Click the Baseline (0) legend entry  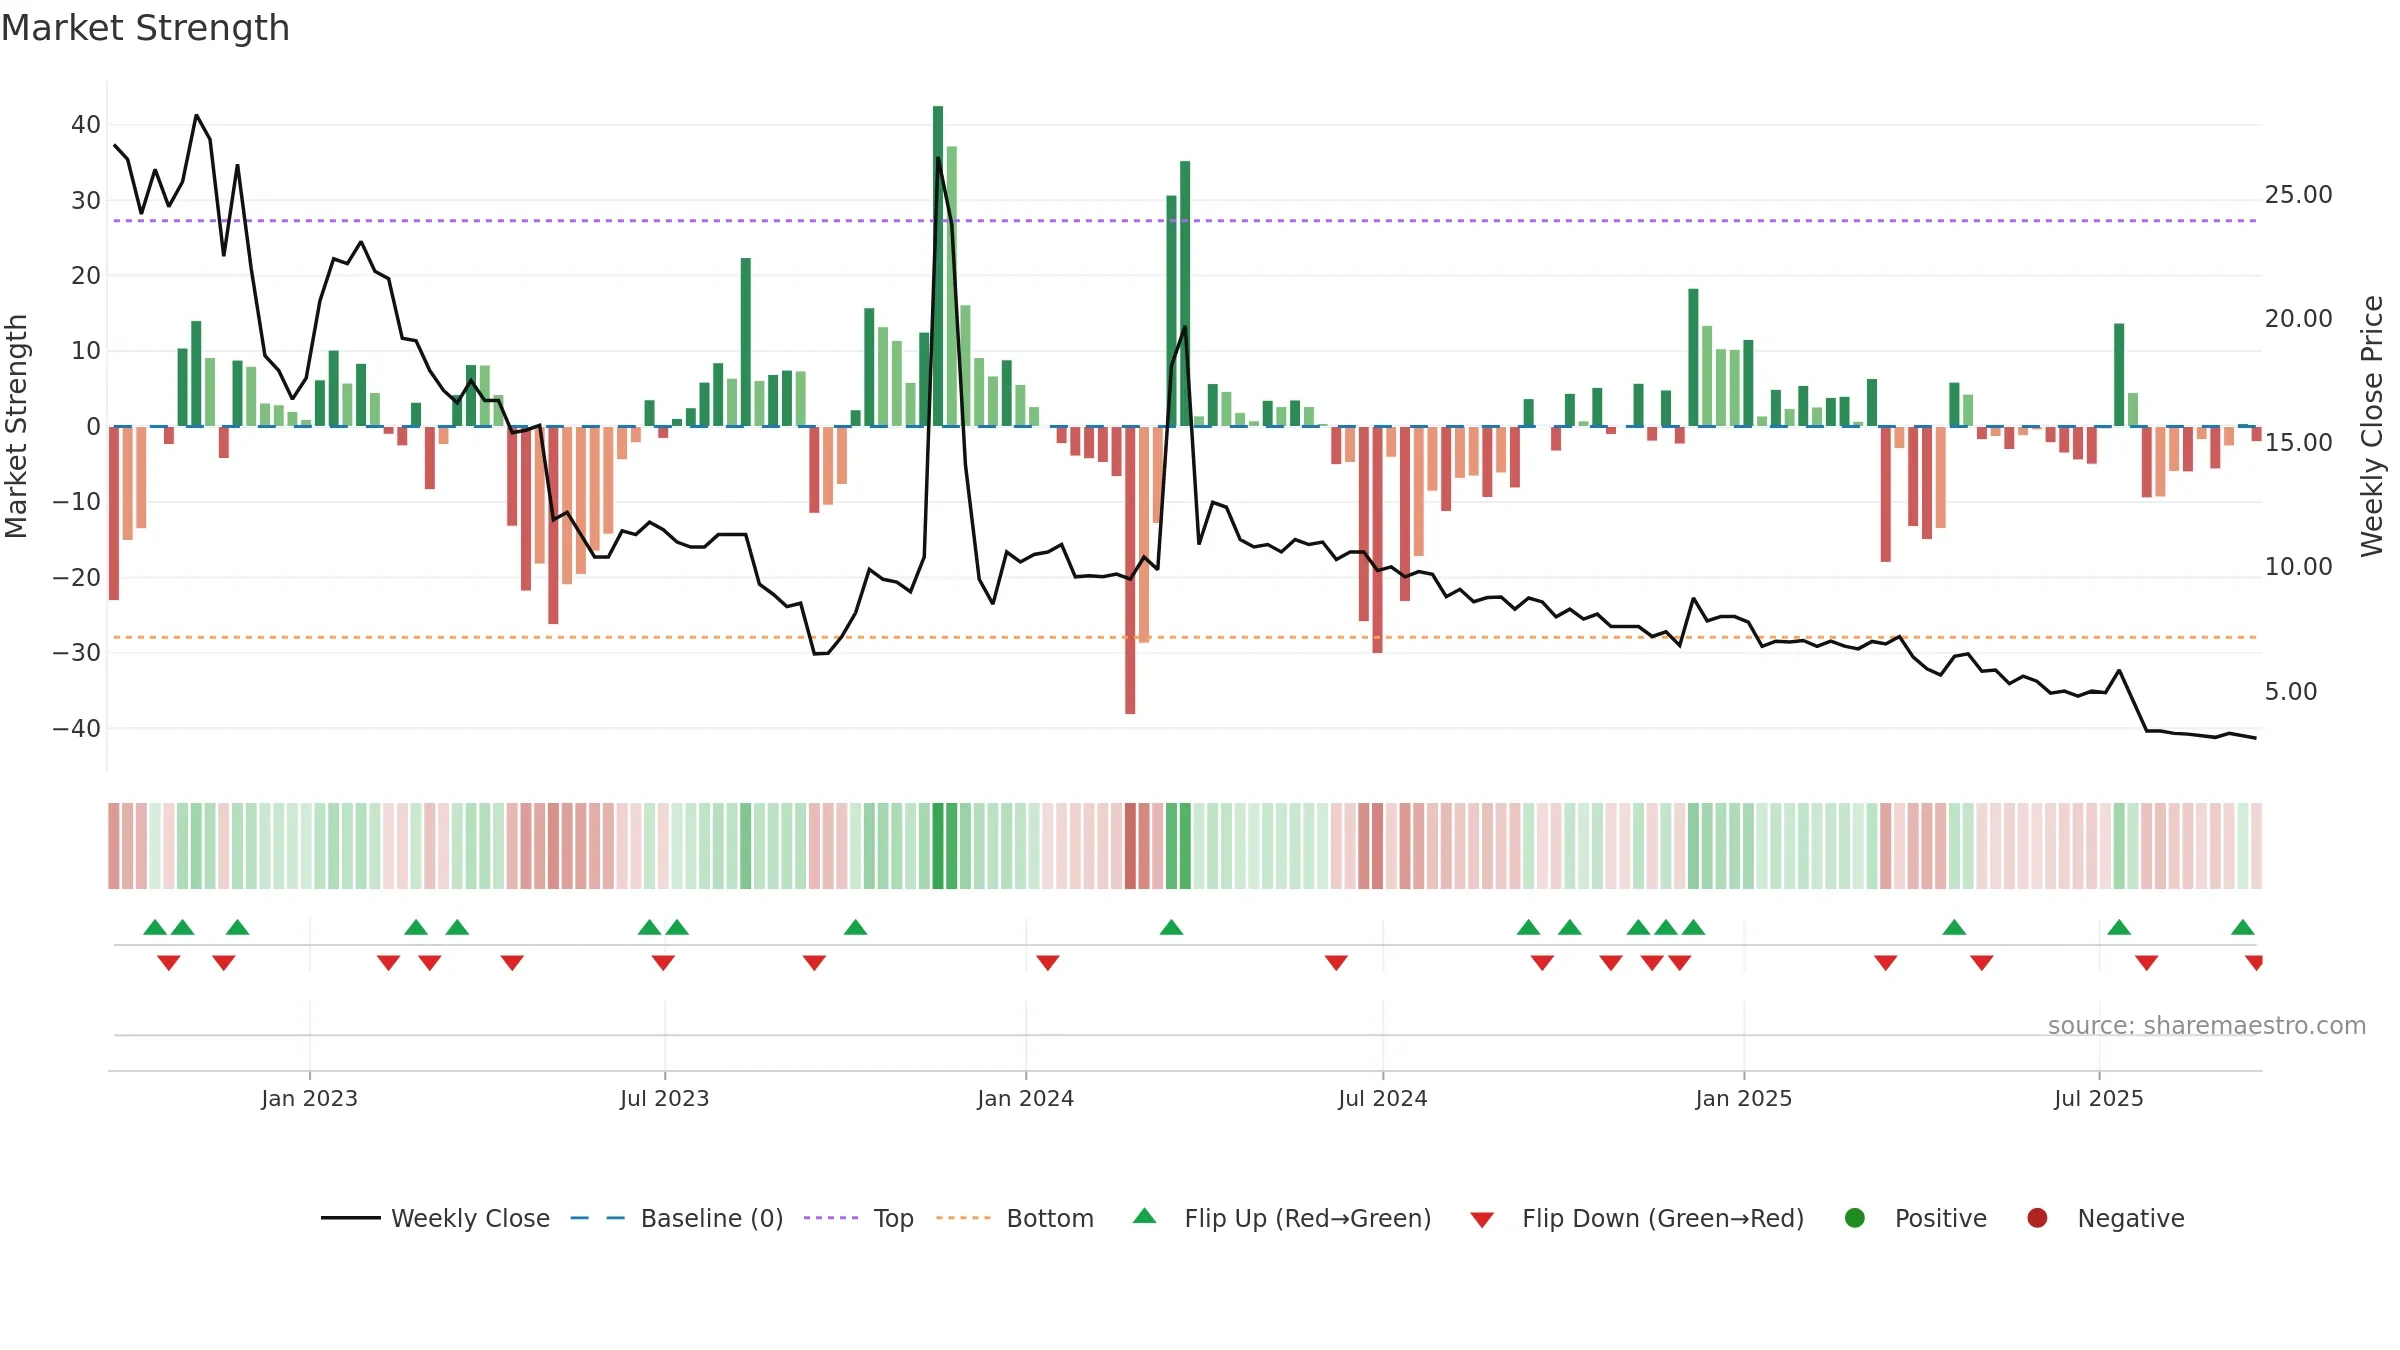[676, 1218]
